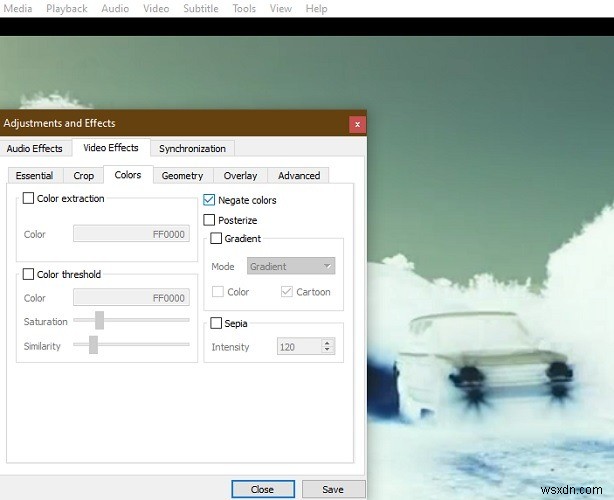Open the Audio menu

click(115, 8)
